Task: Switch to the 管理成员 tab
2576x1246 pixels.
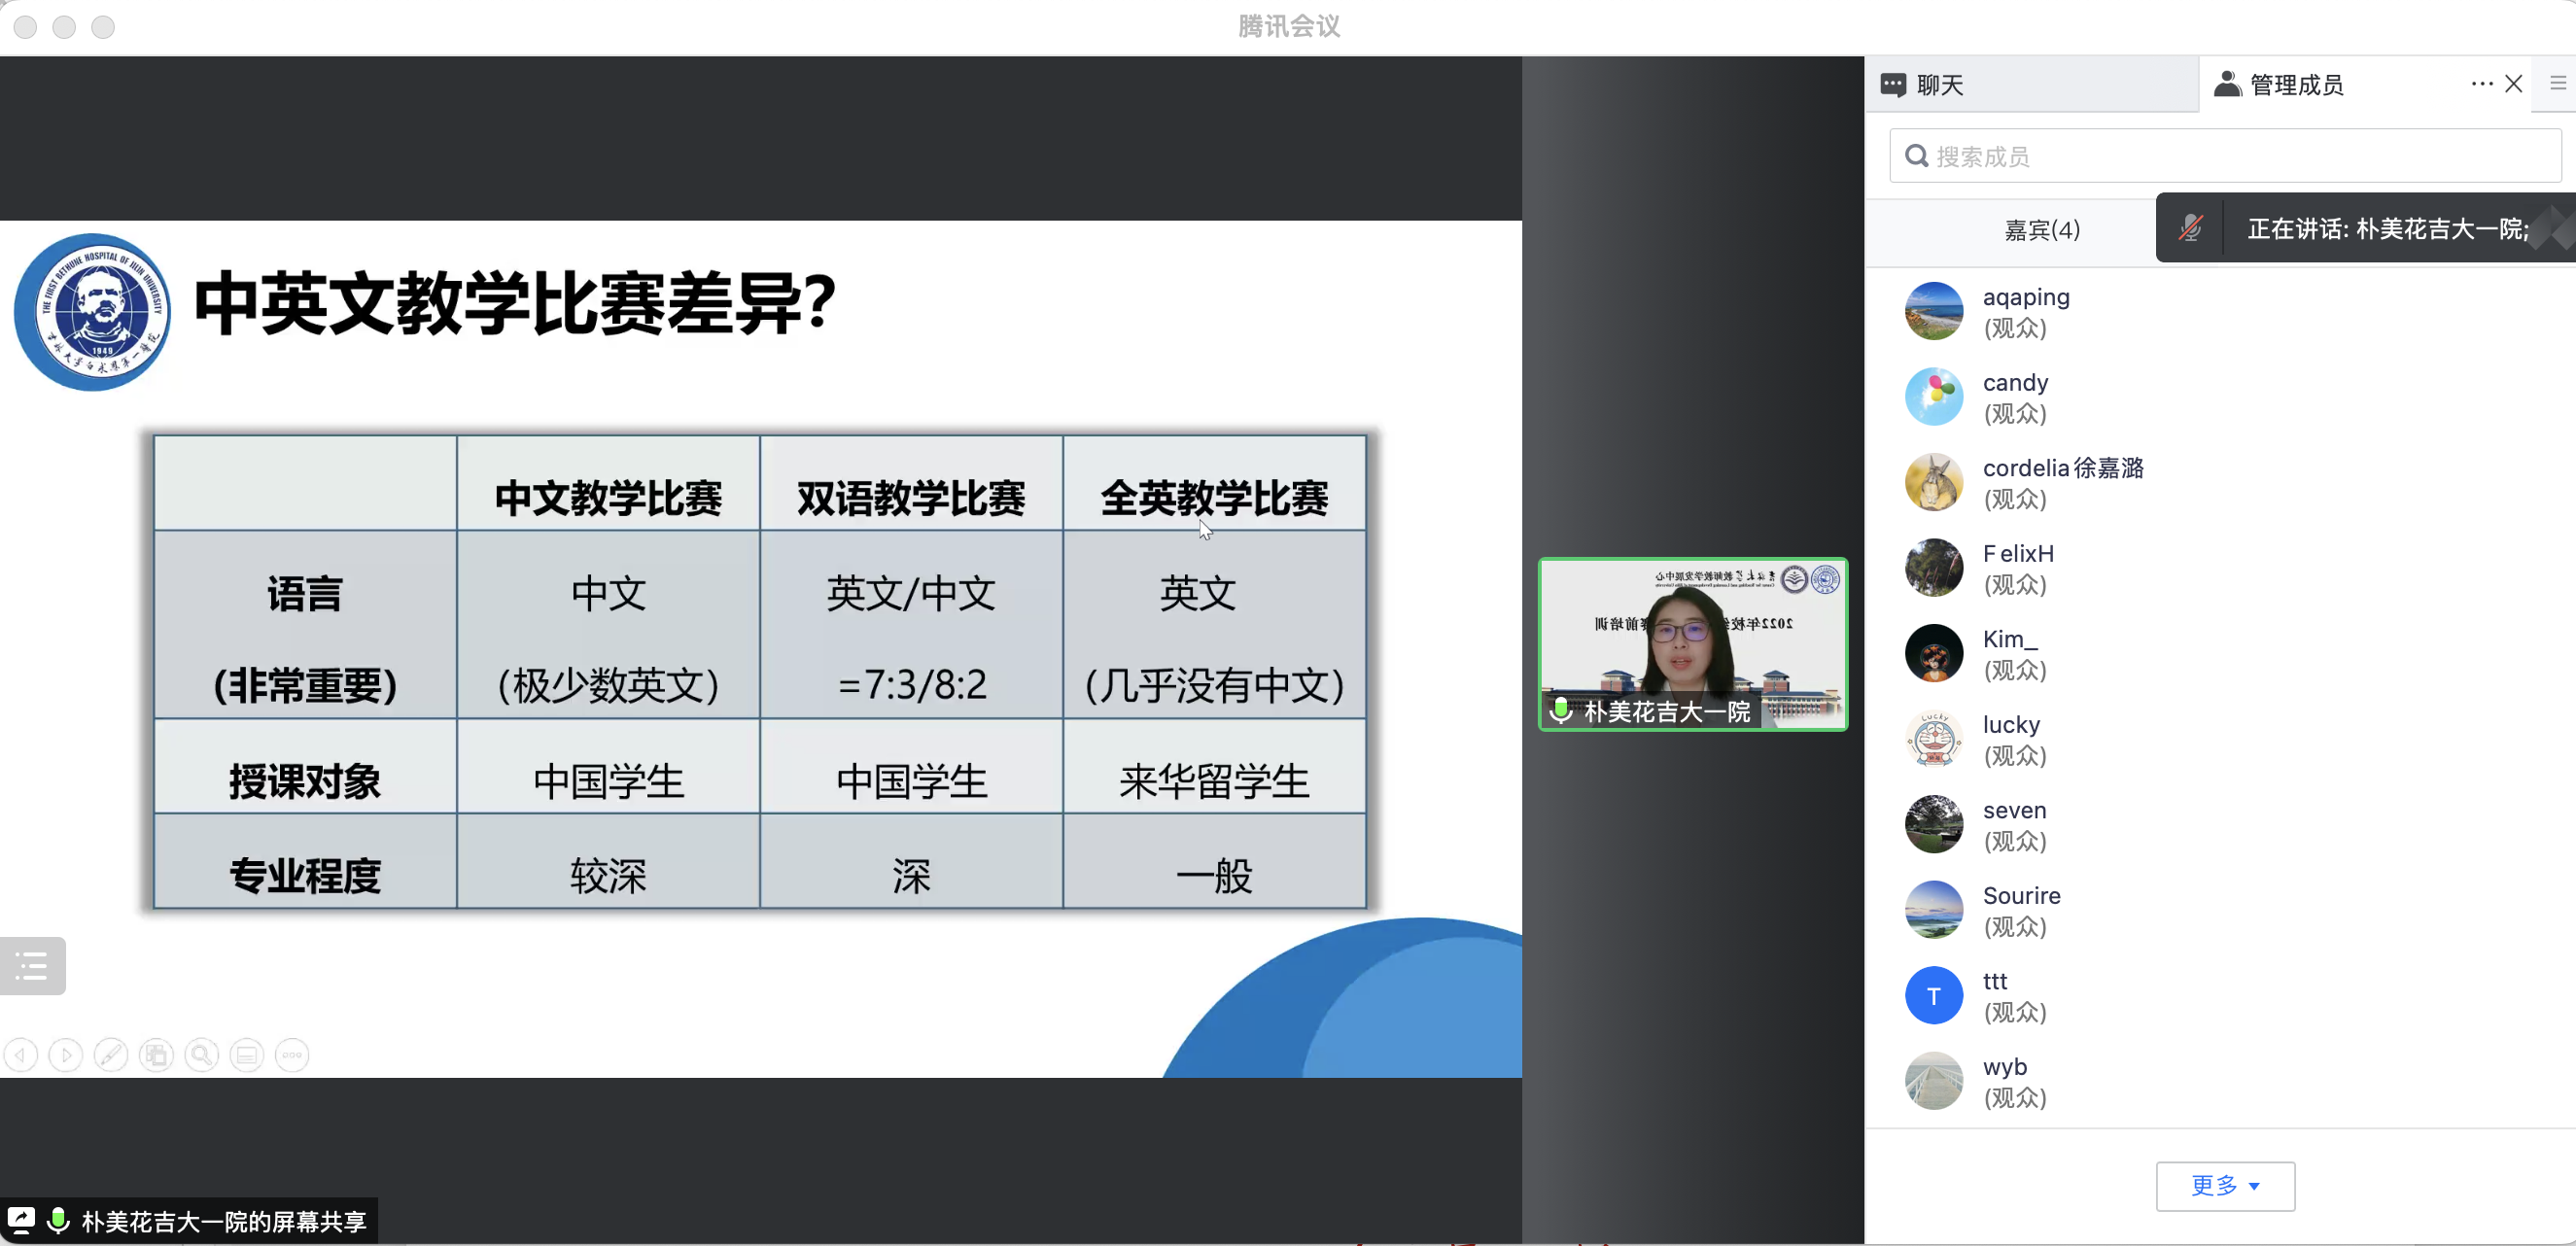Action: click(2364, 84)
